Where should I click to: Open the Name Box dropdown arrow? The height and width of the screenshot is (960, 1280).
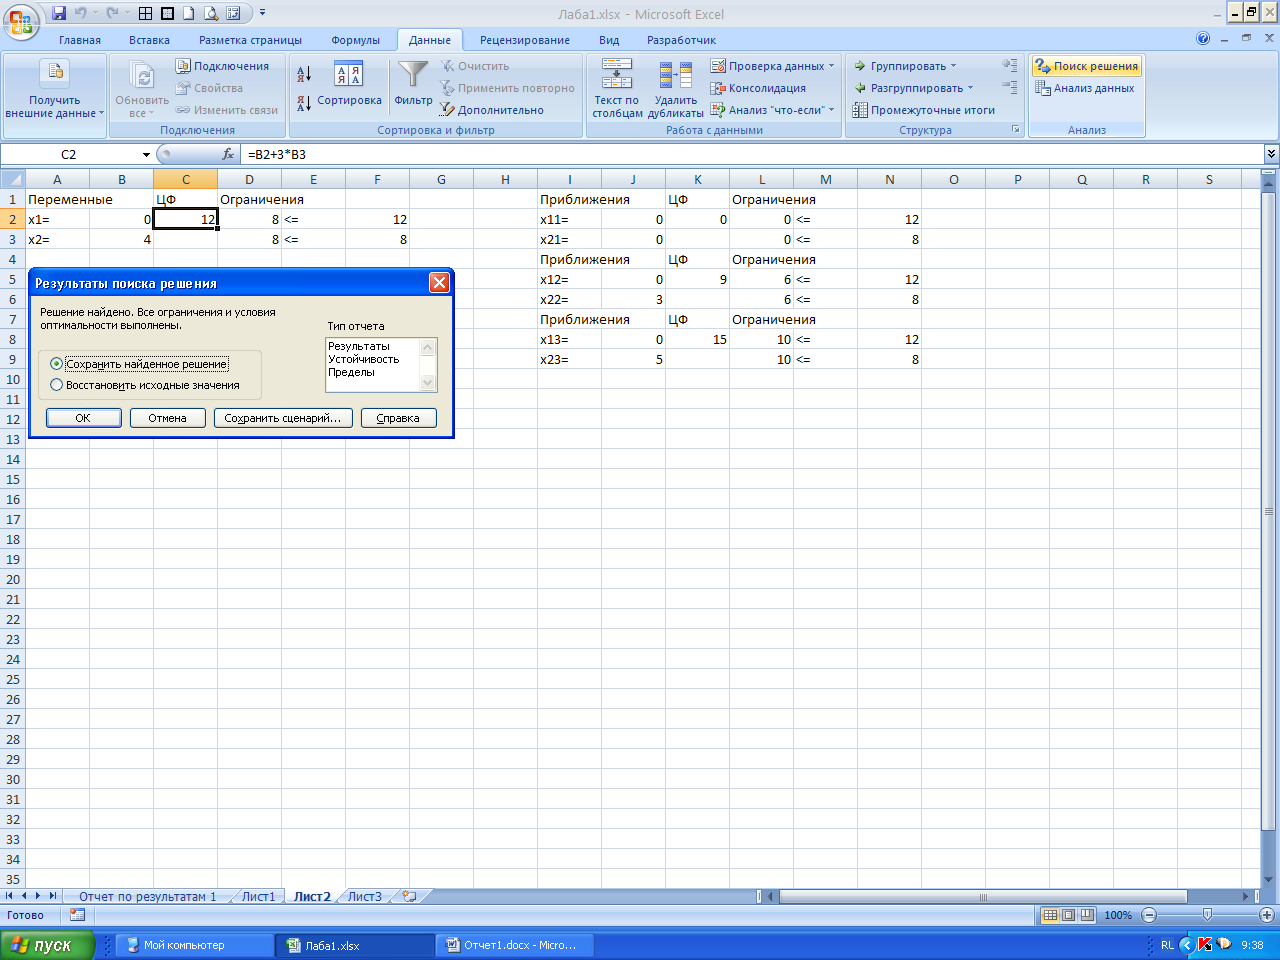(146, 154)
